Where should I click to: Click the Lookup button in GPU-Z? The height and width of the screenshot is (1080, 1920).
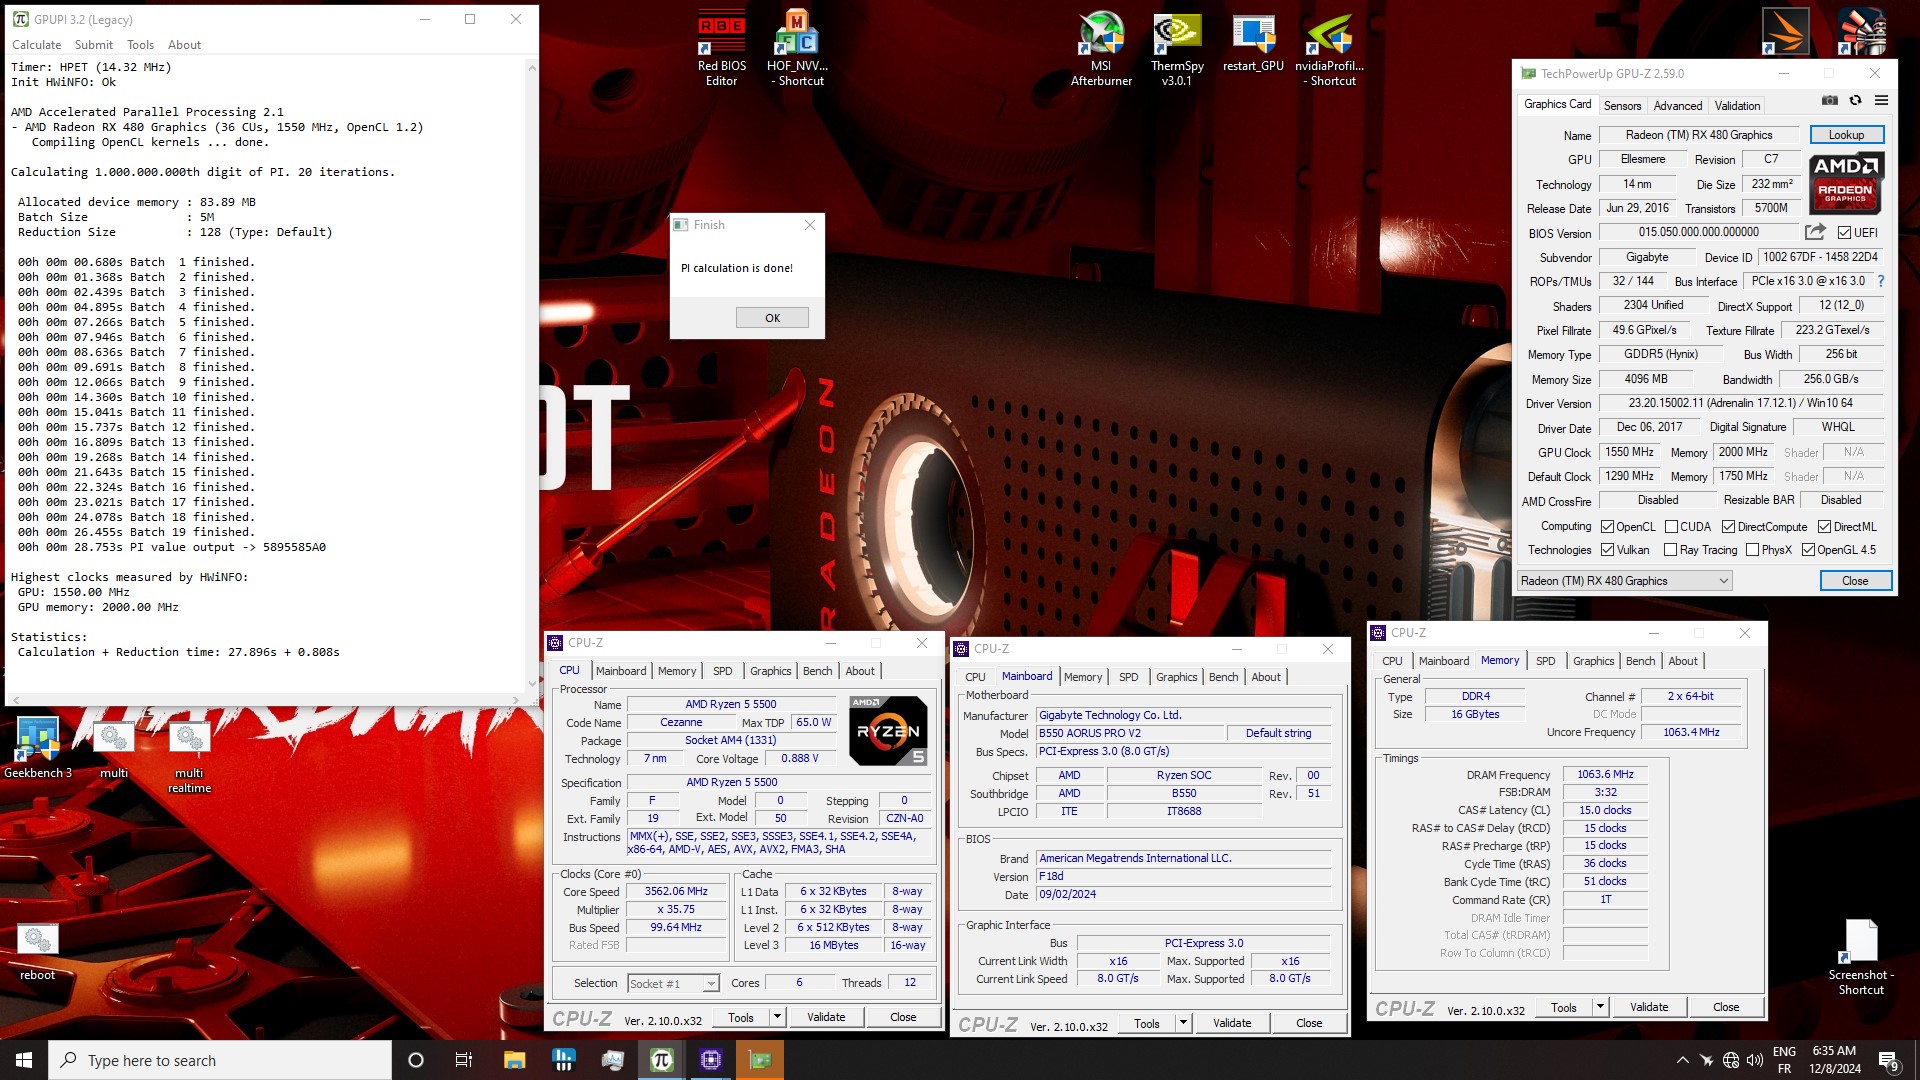tap(1846, 135)
